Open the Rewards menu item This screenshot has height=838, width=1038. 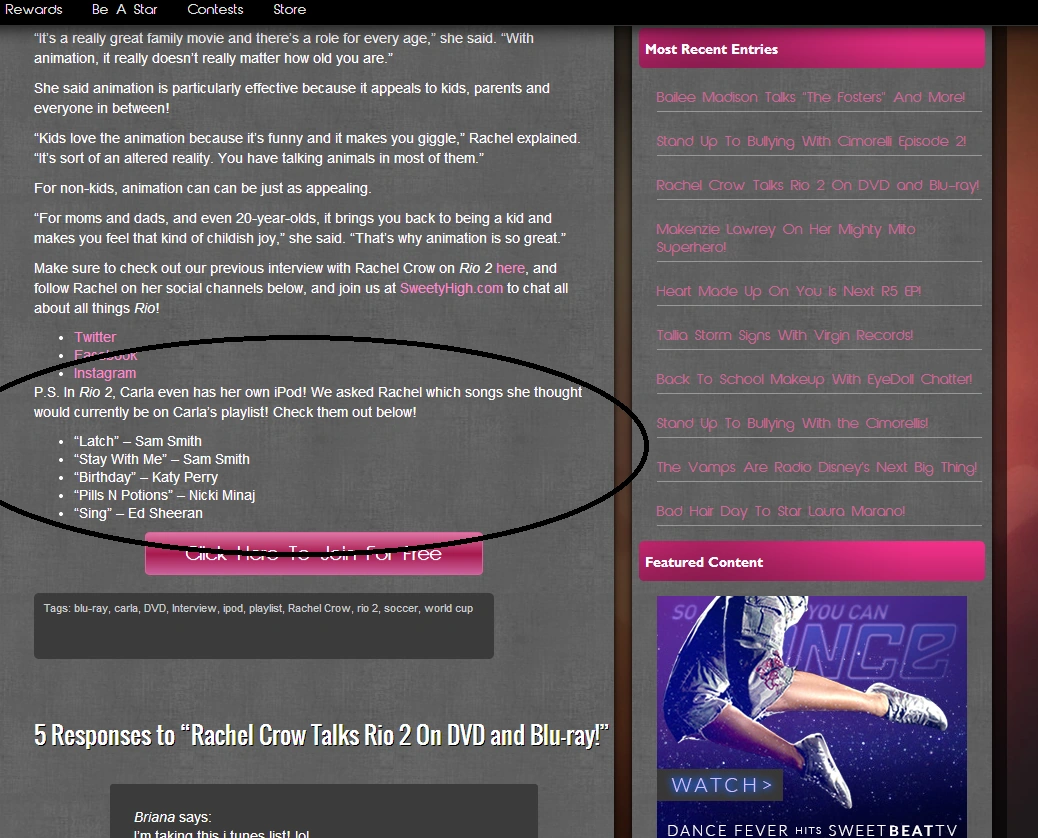coord(34,10)
